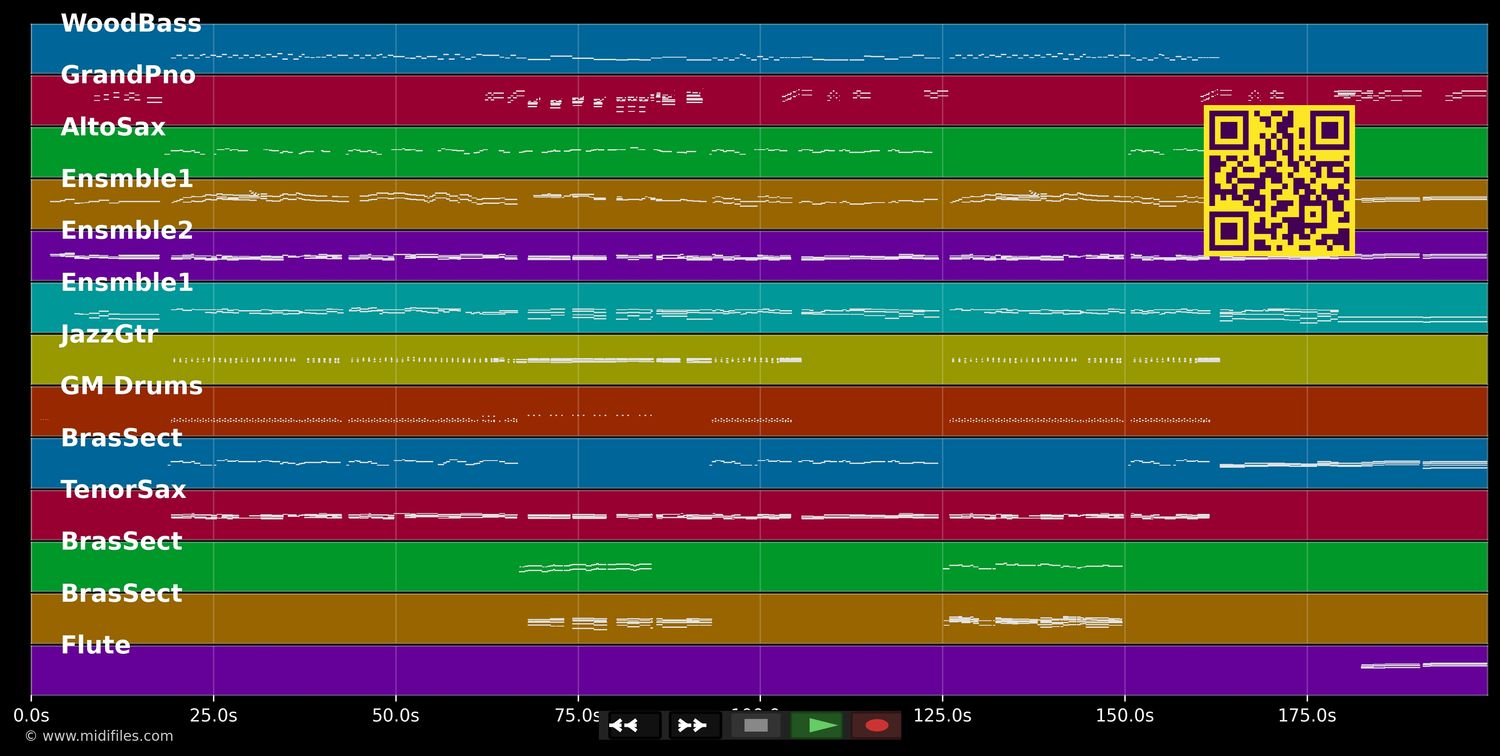Select the GM Drums track label
The width and height of the screenshot is (1500, 756).
pyautogui.click(x=131, y=387)
